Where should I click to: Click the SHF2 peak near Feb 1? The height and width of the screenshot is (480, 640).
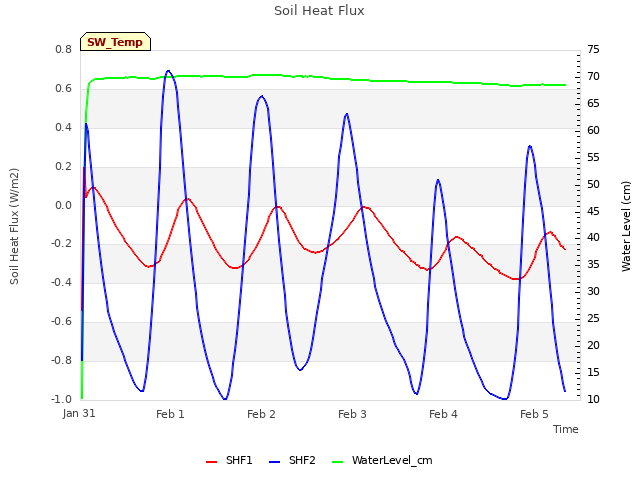pos(168,71)
